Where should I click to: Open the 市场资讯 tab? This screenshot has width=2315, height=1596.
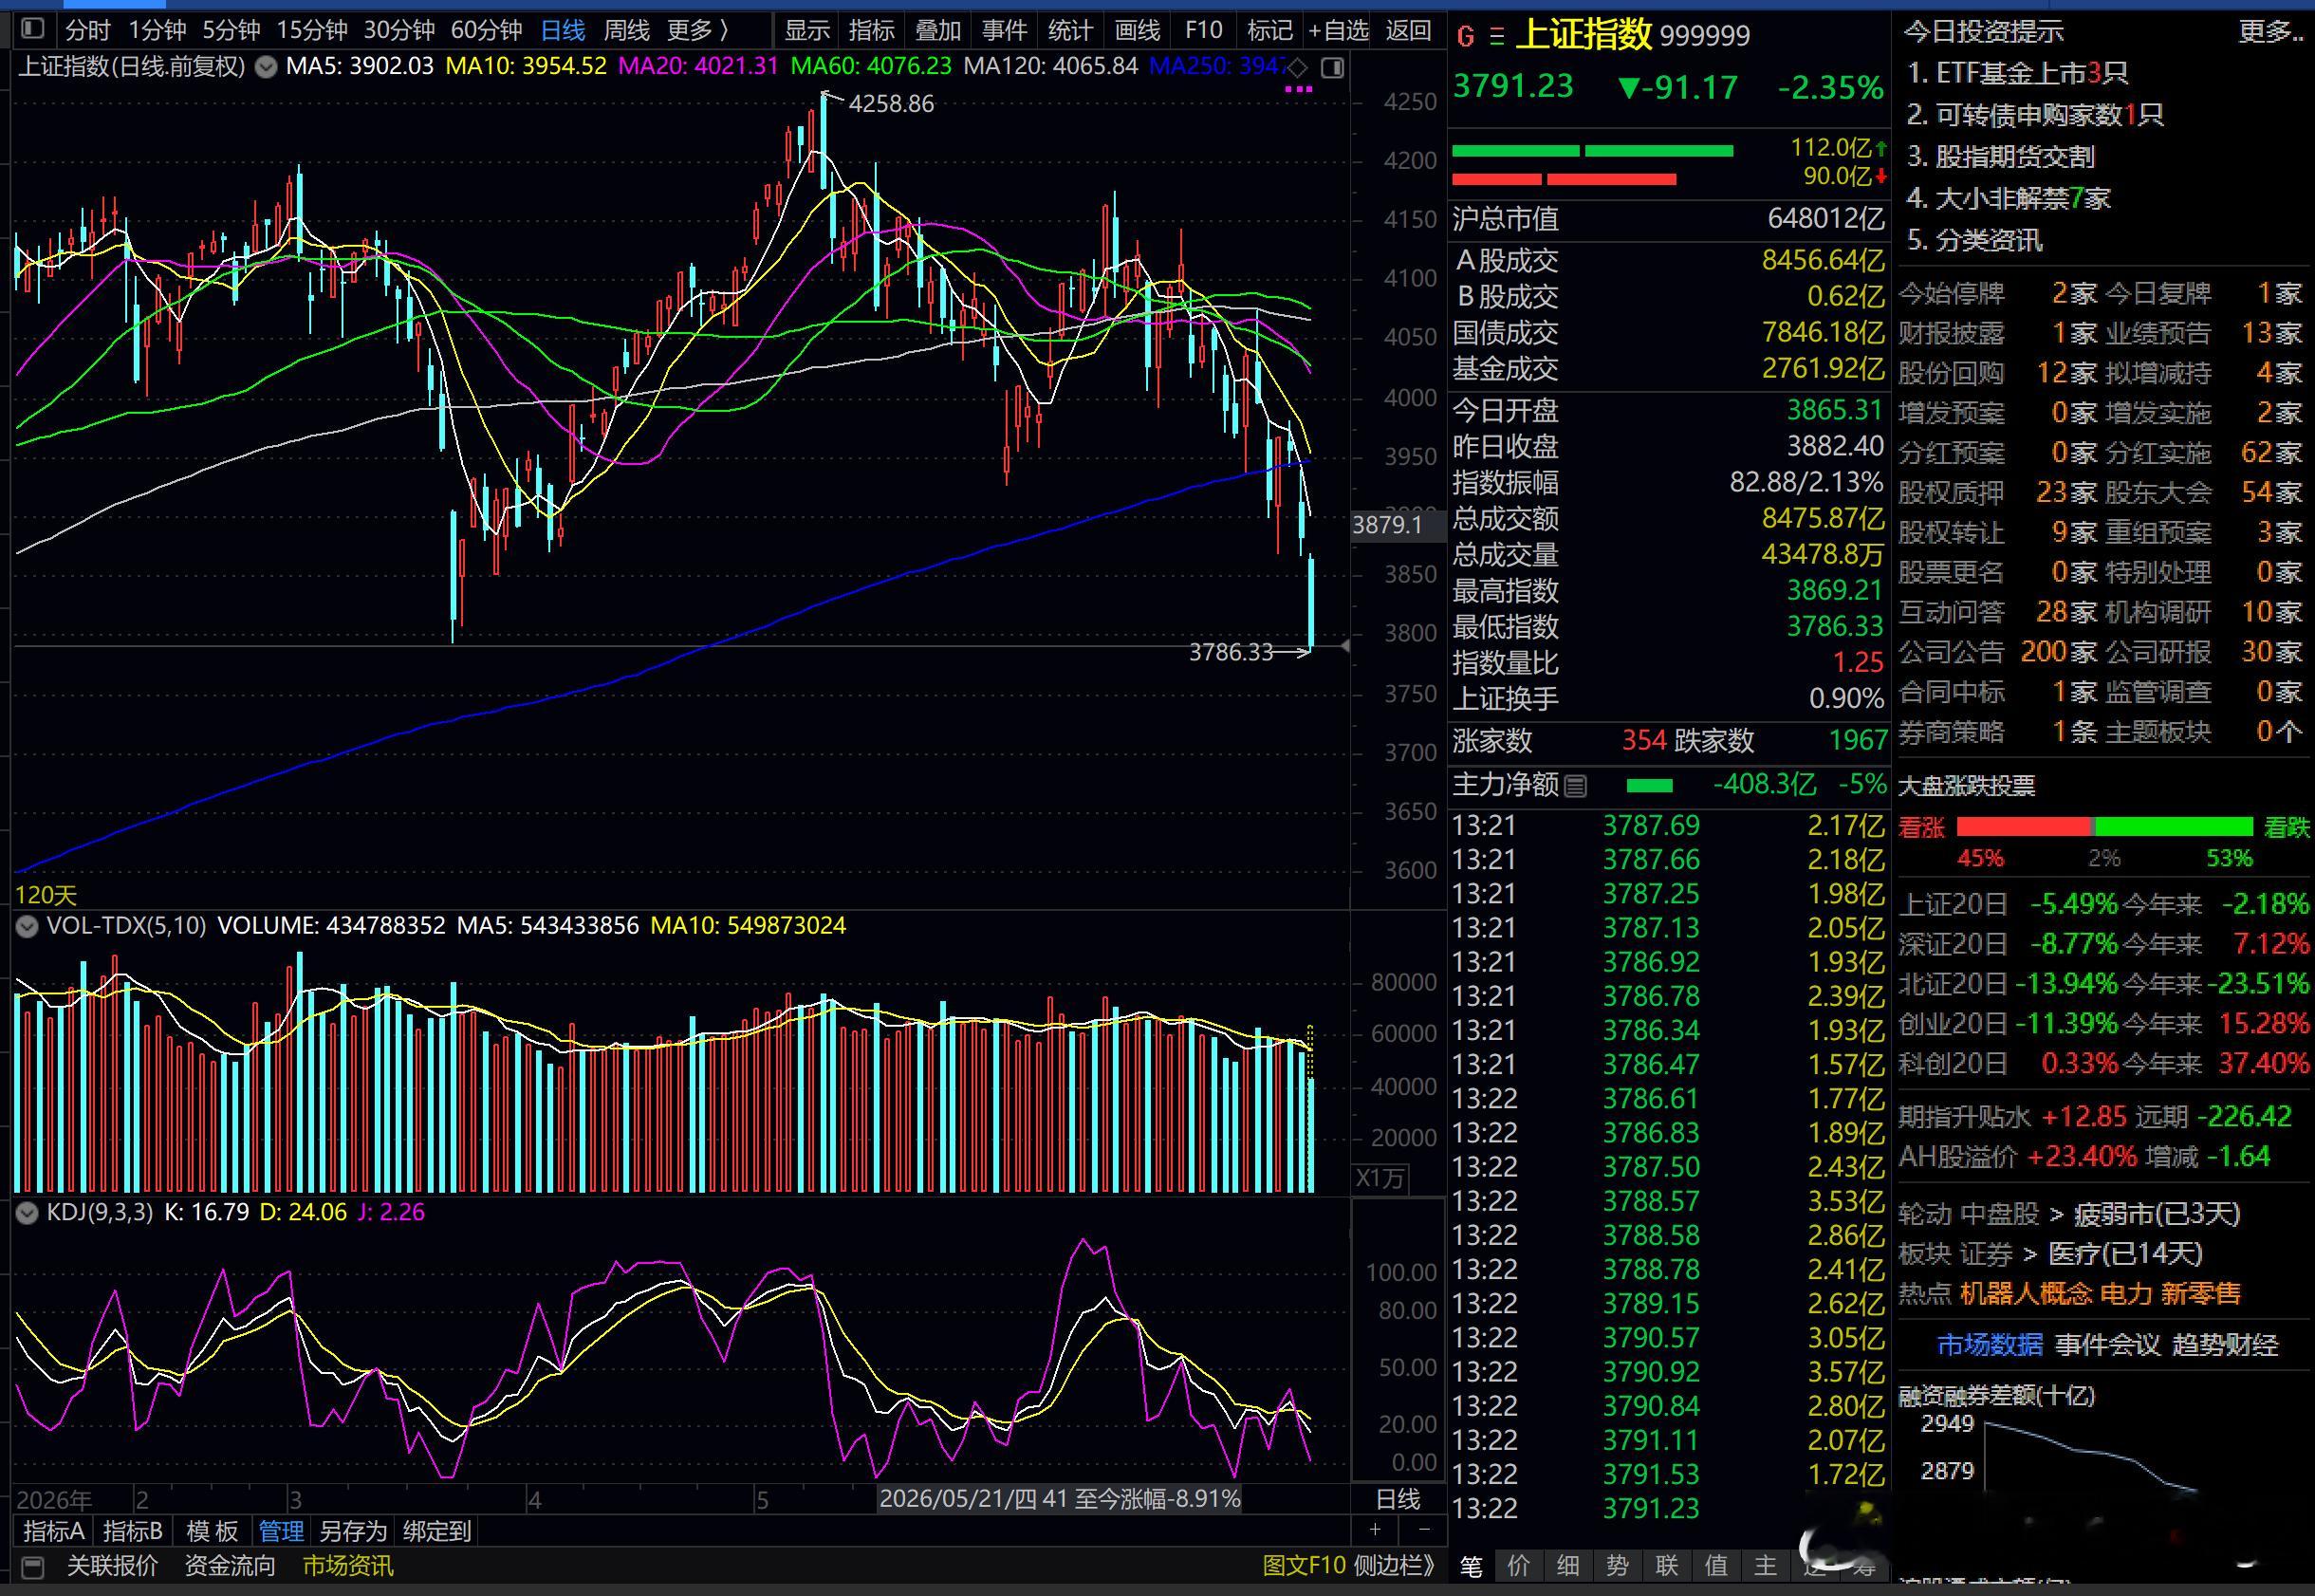pos(348,1566)
